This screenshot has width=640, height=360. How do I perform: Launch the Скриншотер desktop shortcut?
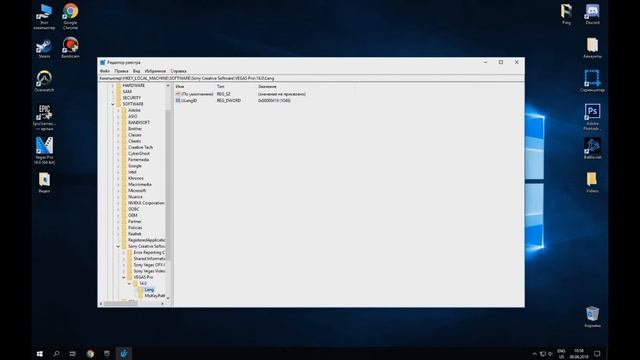592,80
